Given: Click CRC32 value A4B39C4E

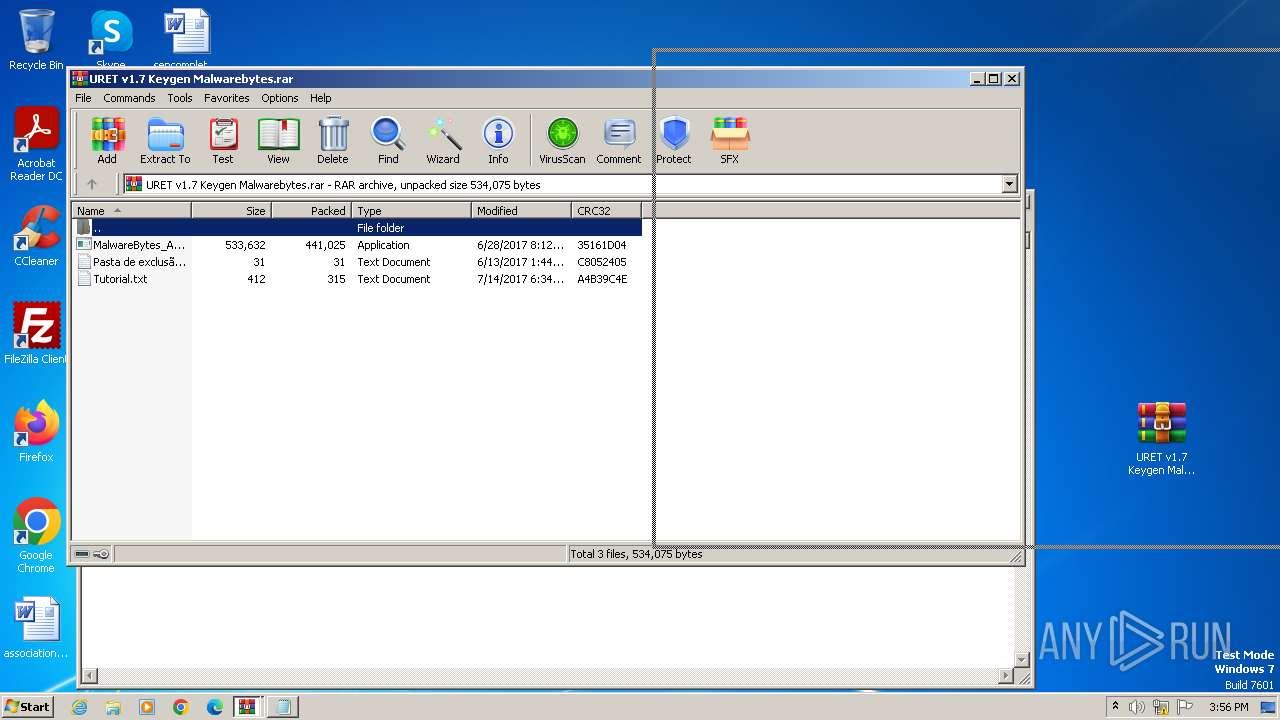Looking at the screenshot, I should point(602,279).
